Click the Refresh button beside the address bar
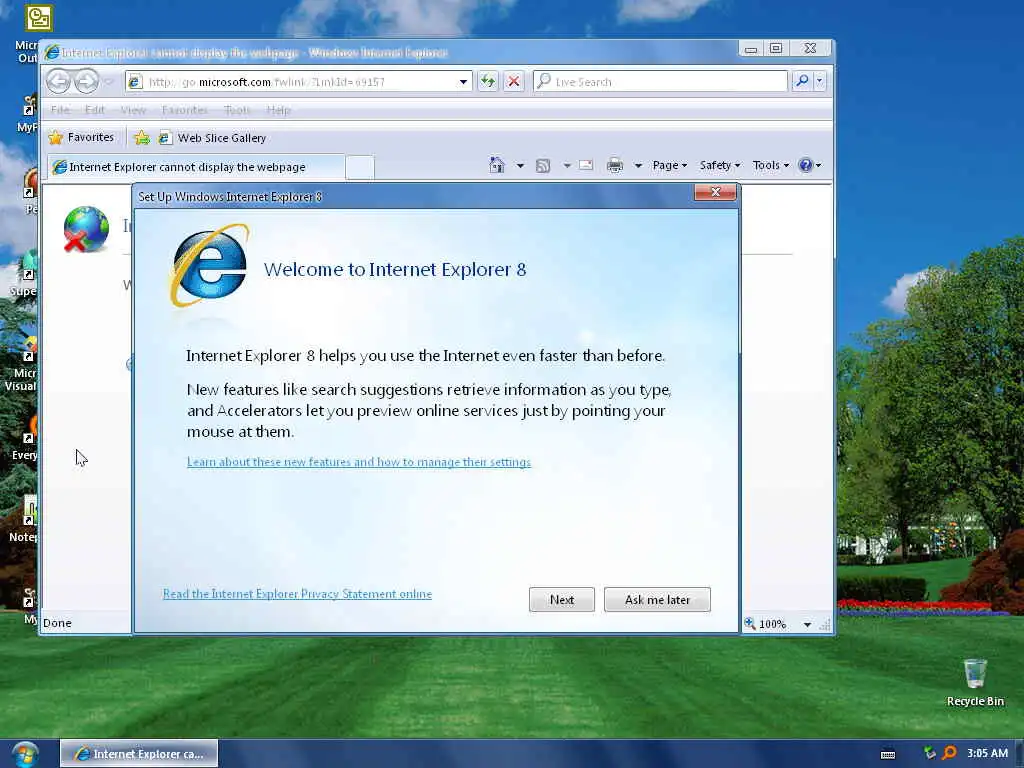The height and width of the screenshot is (768, 1024). click(x=488, y=82)
